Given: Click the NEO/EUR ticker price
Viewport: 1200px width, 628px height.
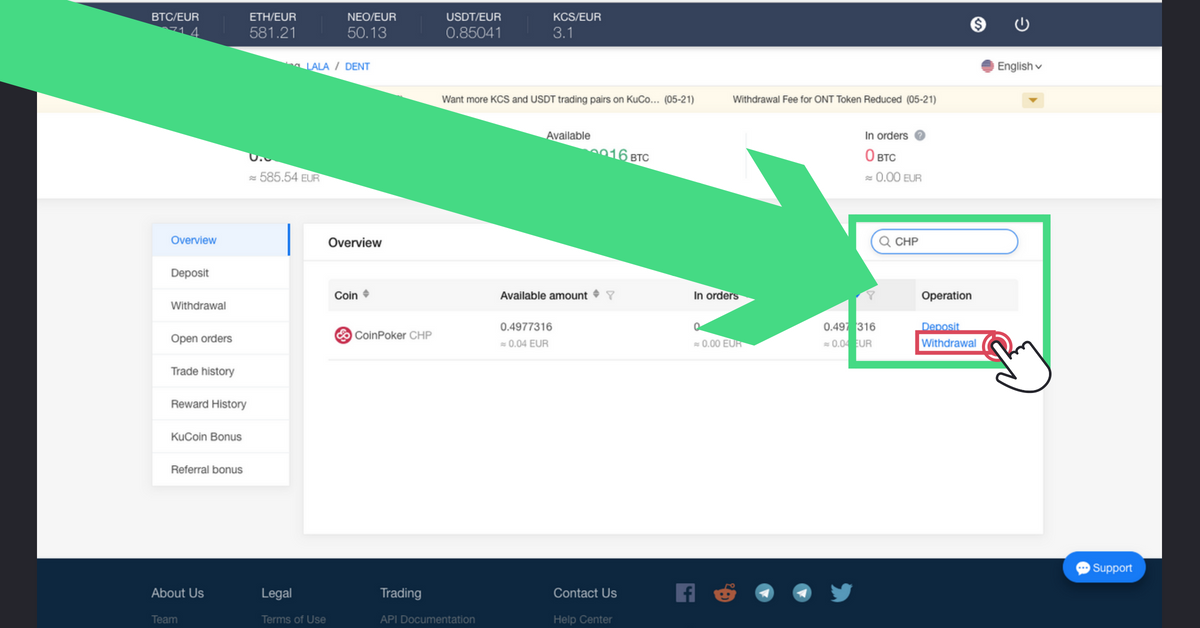Looking at the screenshot, I should tap(367, 33).
